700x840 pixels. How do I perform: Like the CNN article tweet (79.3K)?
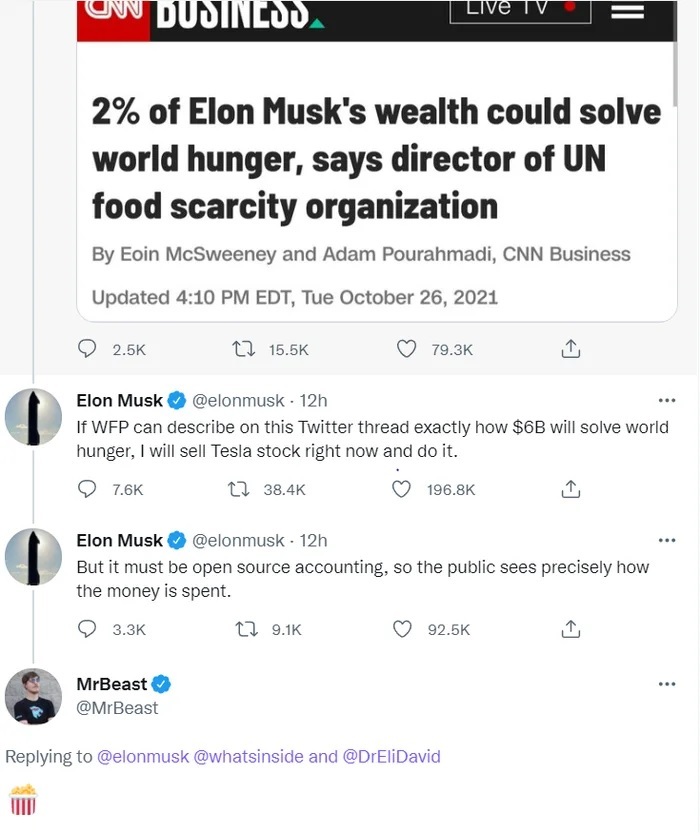[406, 349]
